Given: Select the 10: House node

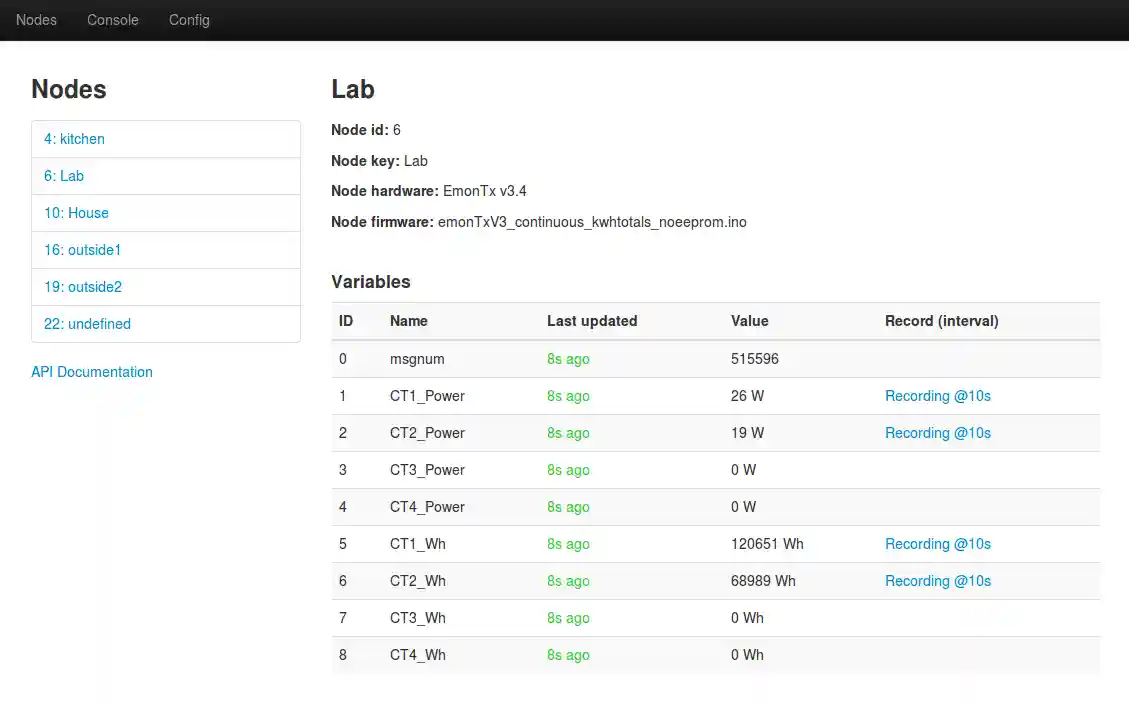Looking at the screenshot, I should click(76, 213).
